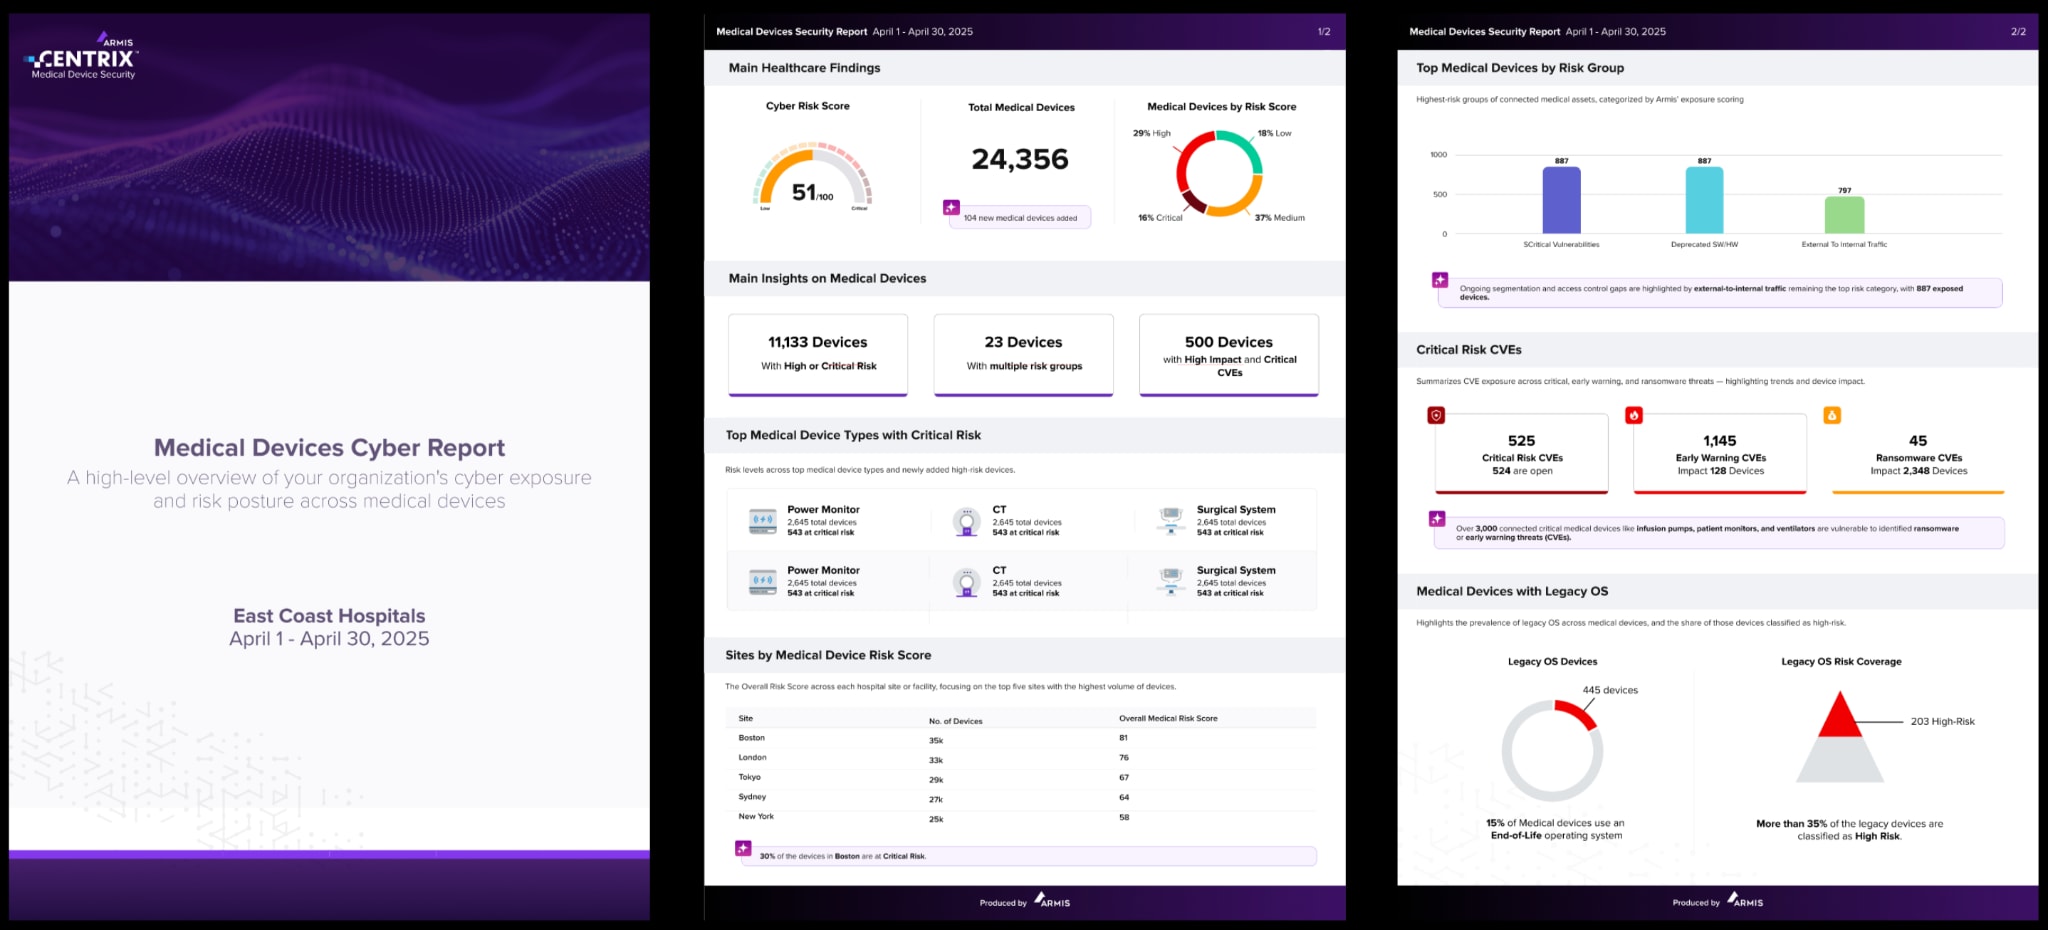Expand the Main Healthcare Findings section
The image size is (2048, 930).
click(805, 68)
